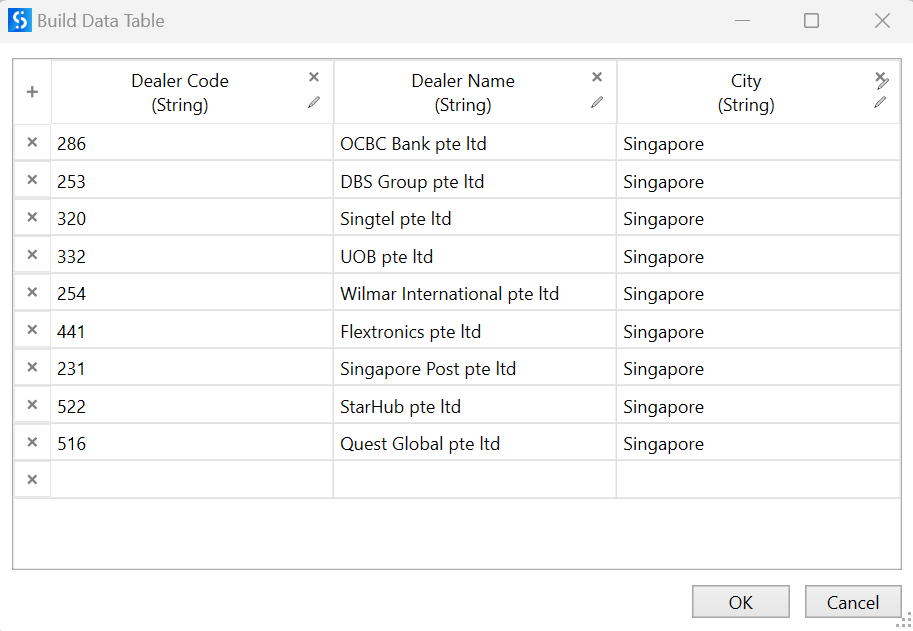Delete the empty last row
Screen dimensions: 913x631
32,480
